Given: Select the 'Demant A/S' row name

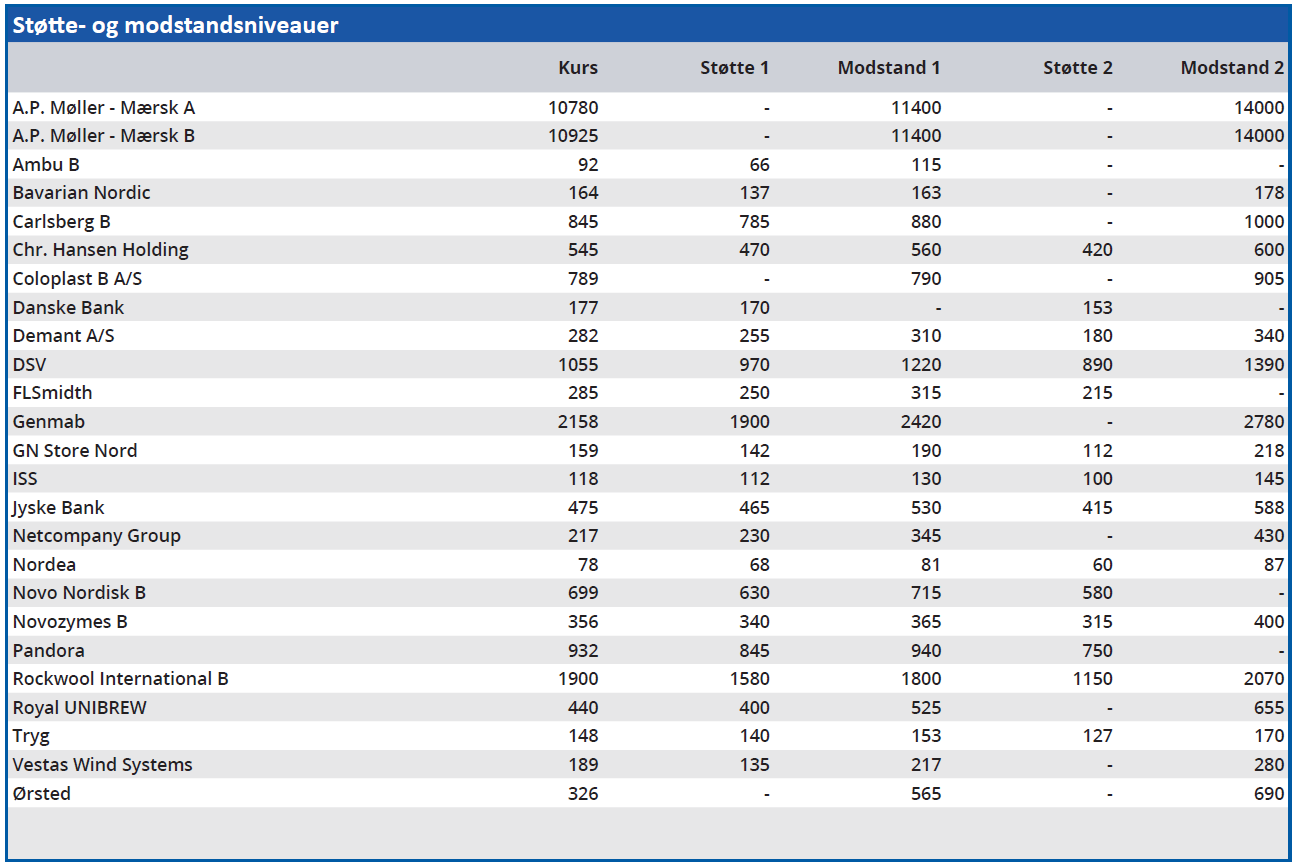Looking at the screenshot, I should (64, 336).
